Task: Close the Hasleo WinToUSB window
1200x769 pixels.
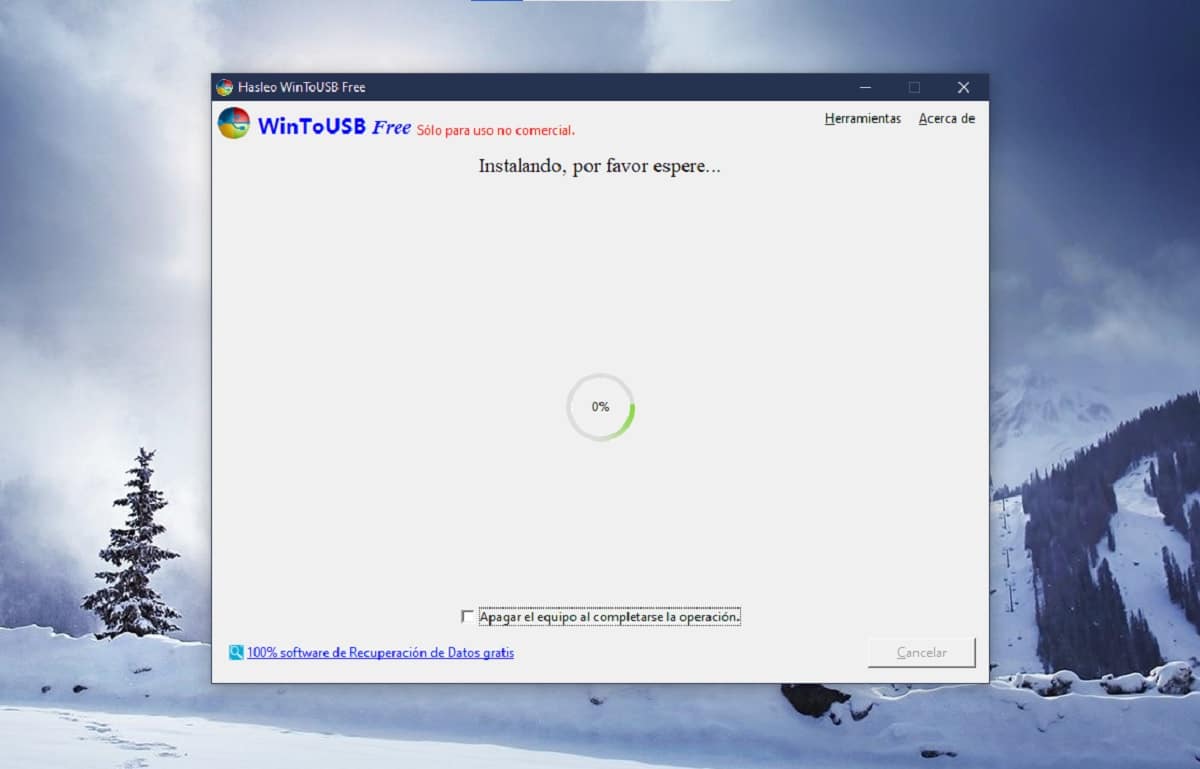Action: click(963, 87)
